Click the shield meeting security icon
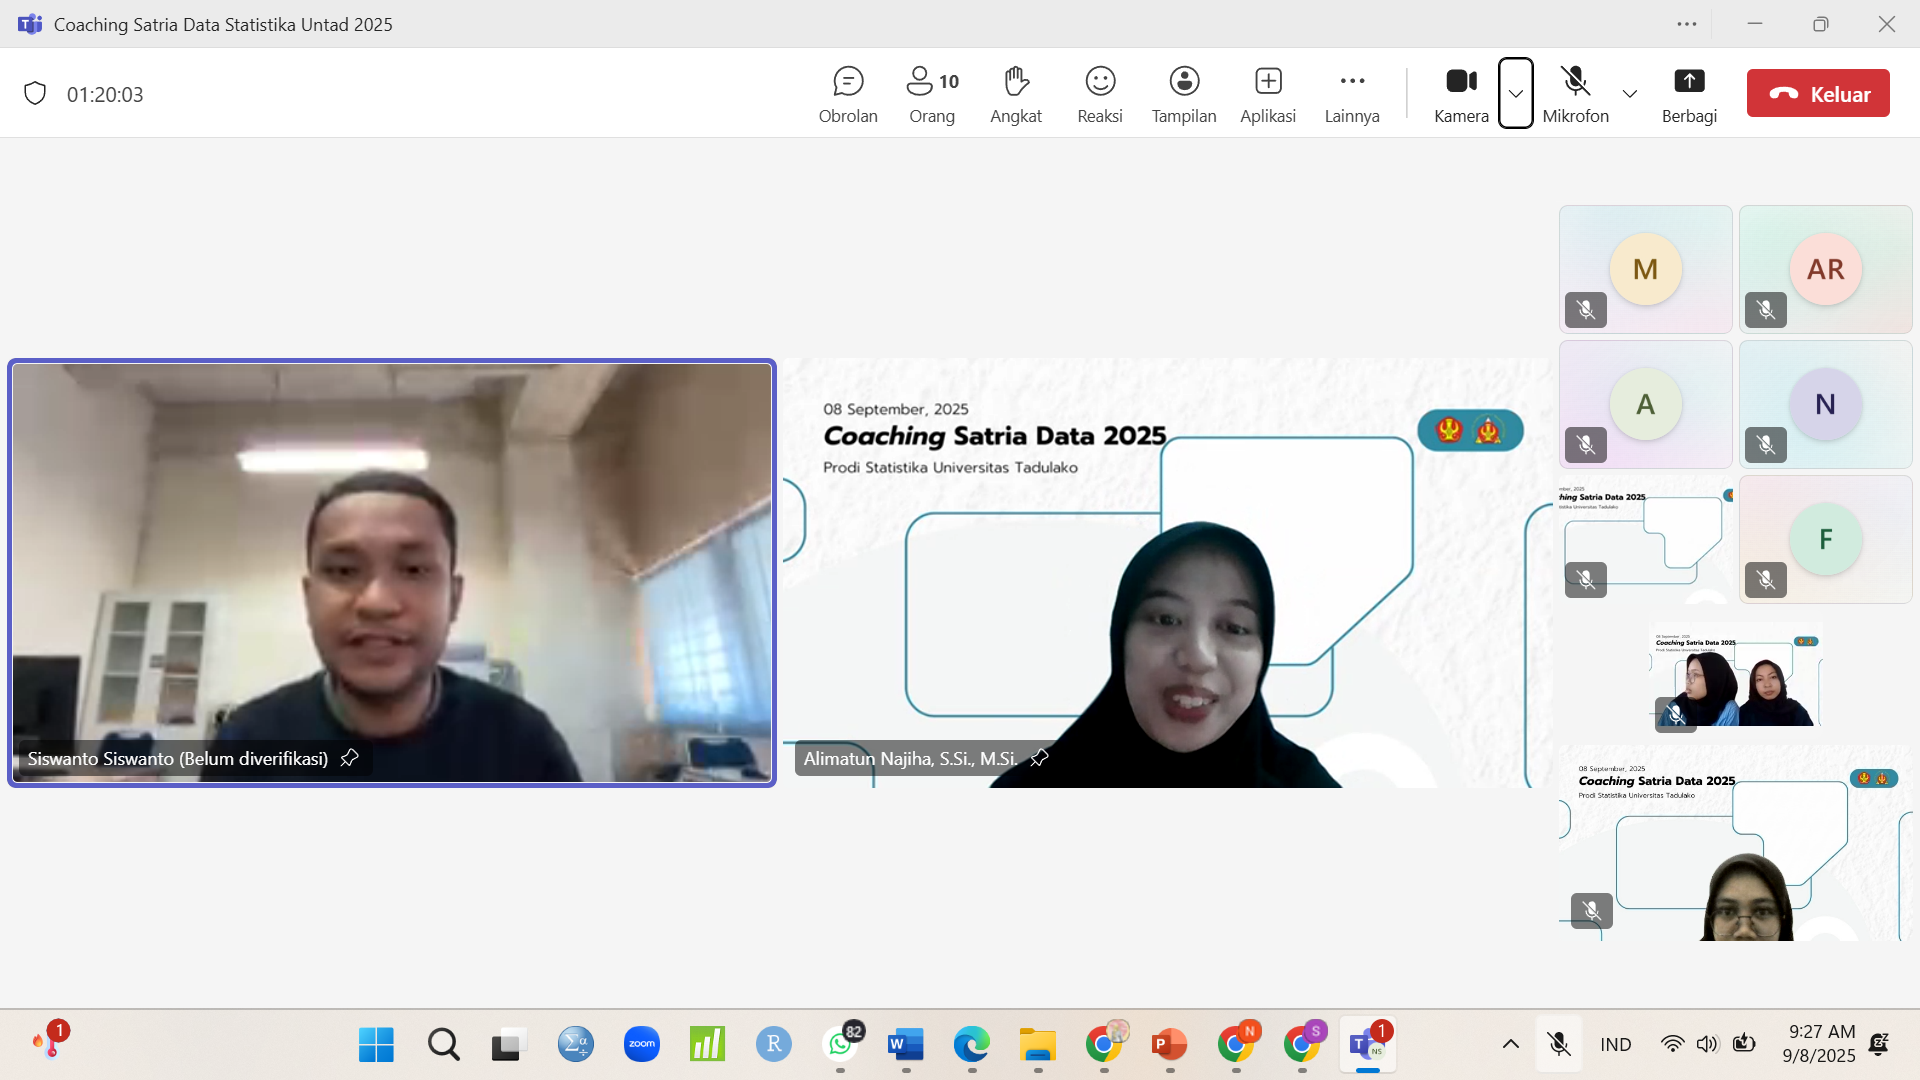The image size is (1920, 1080). (x=35, y=94)
